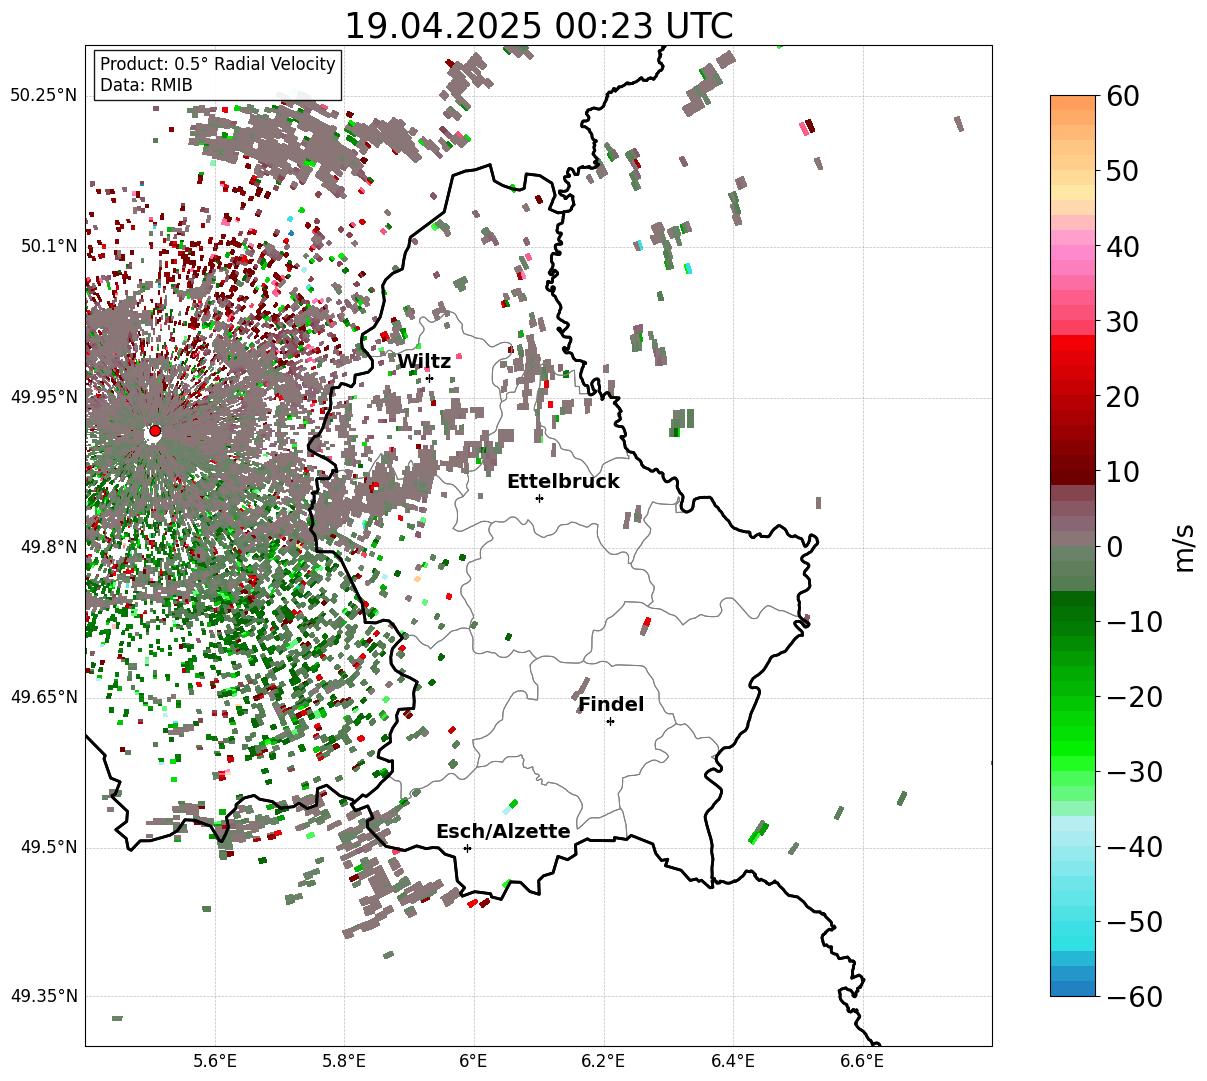1207x1081 pixels.
Task: Click the 6.2°E longitude label
Action: 603,1060
